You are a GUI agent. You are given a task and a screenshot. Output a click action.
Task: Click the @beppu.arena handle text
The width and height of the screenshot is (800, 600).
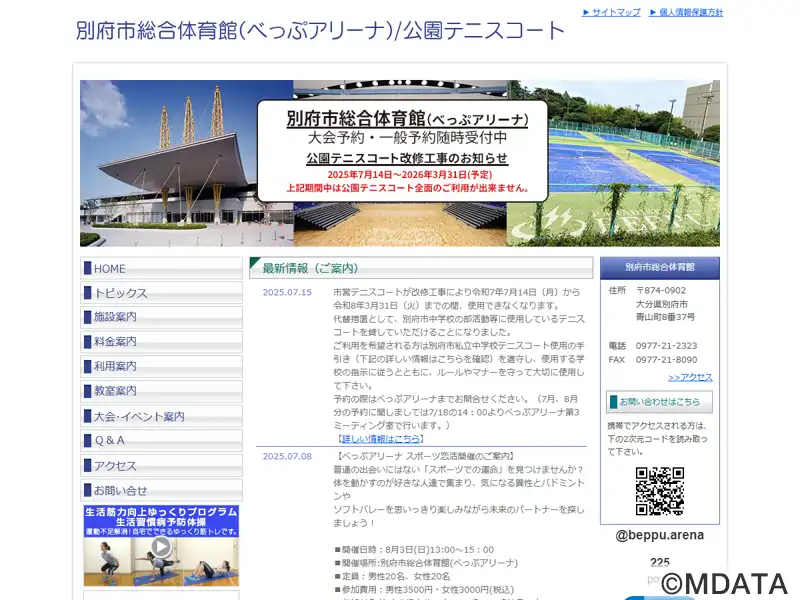coord(660,535)
